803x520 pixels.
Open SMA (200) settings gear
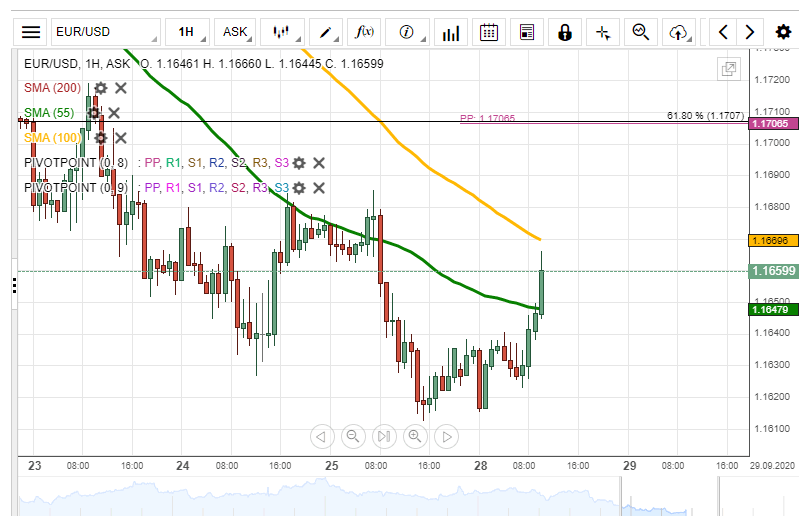(101, 88)
